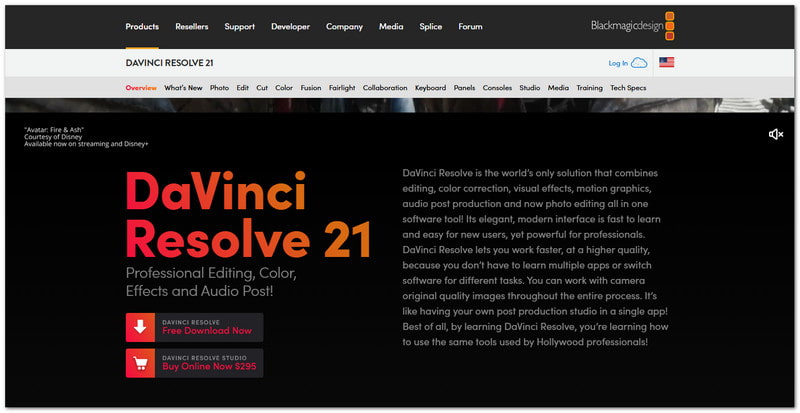The width and height of the screenshot is (800, 413).
Task: Open the Edit tab
Action: click(243, 88)
